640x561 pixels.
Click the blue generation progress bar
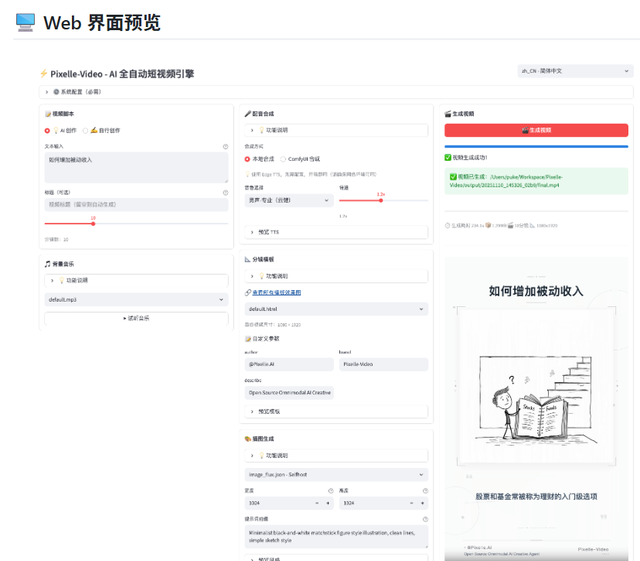point(536,146)
